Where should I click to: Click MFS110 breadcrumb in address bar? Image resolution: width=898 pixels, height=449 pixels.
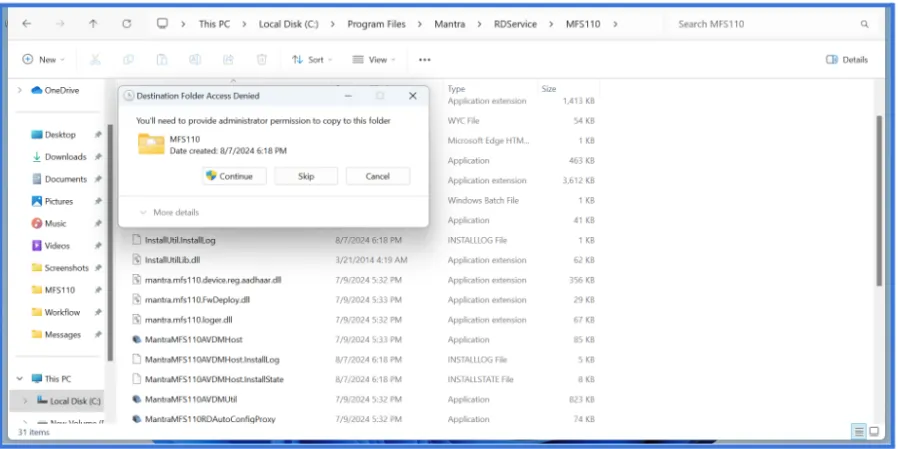pos(583,24)
